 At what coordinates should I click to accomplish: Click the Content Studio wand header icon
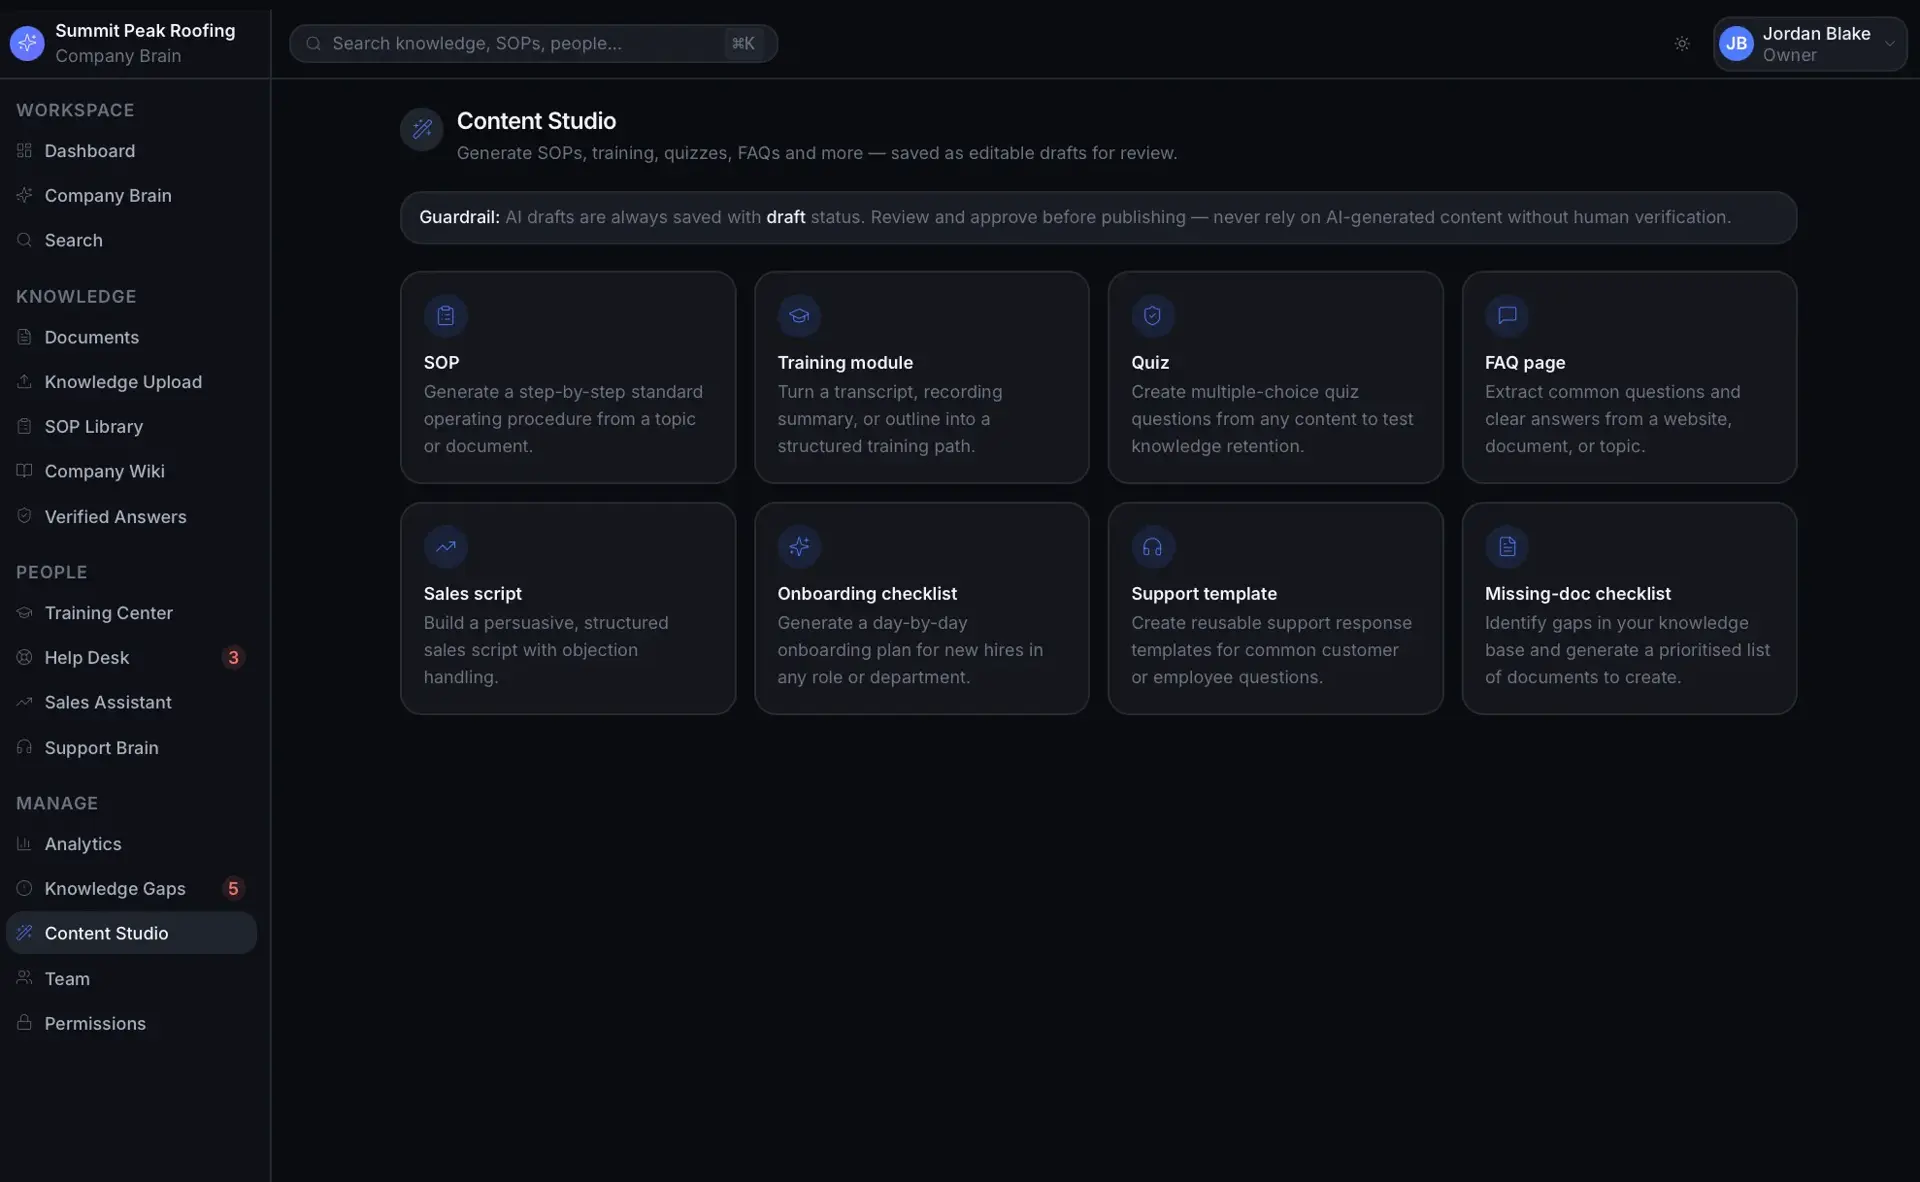pyautogui.click(x=422, y=129)
